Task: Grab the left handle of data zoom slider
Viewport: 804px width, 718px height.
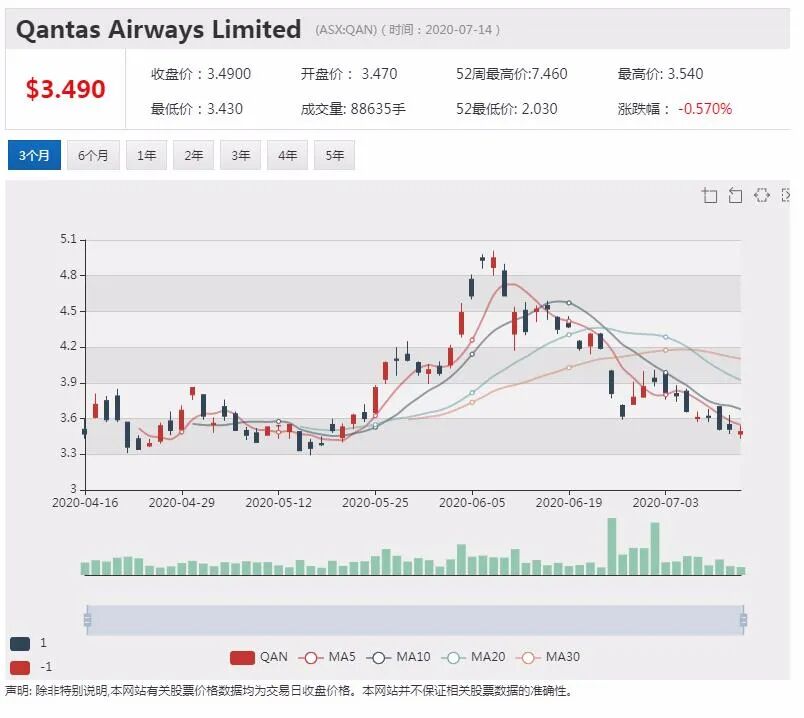Action: pos(87,620)
